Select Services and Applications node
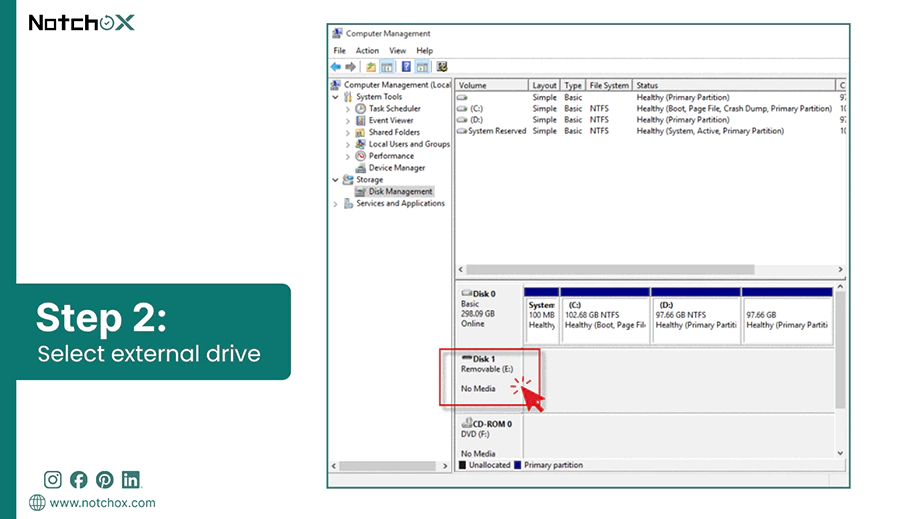The image size is (922, 519). coord(400,203)
